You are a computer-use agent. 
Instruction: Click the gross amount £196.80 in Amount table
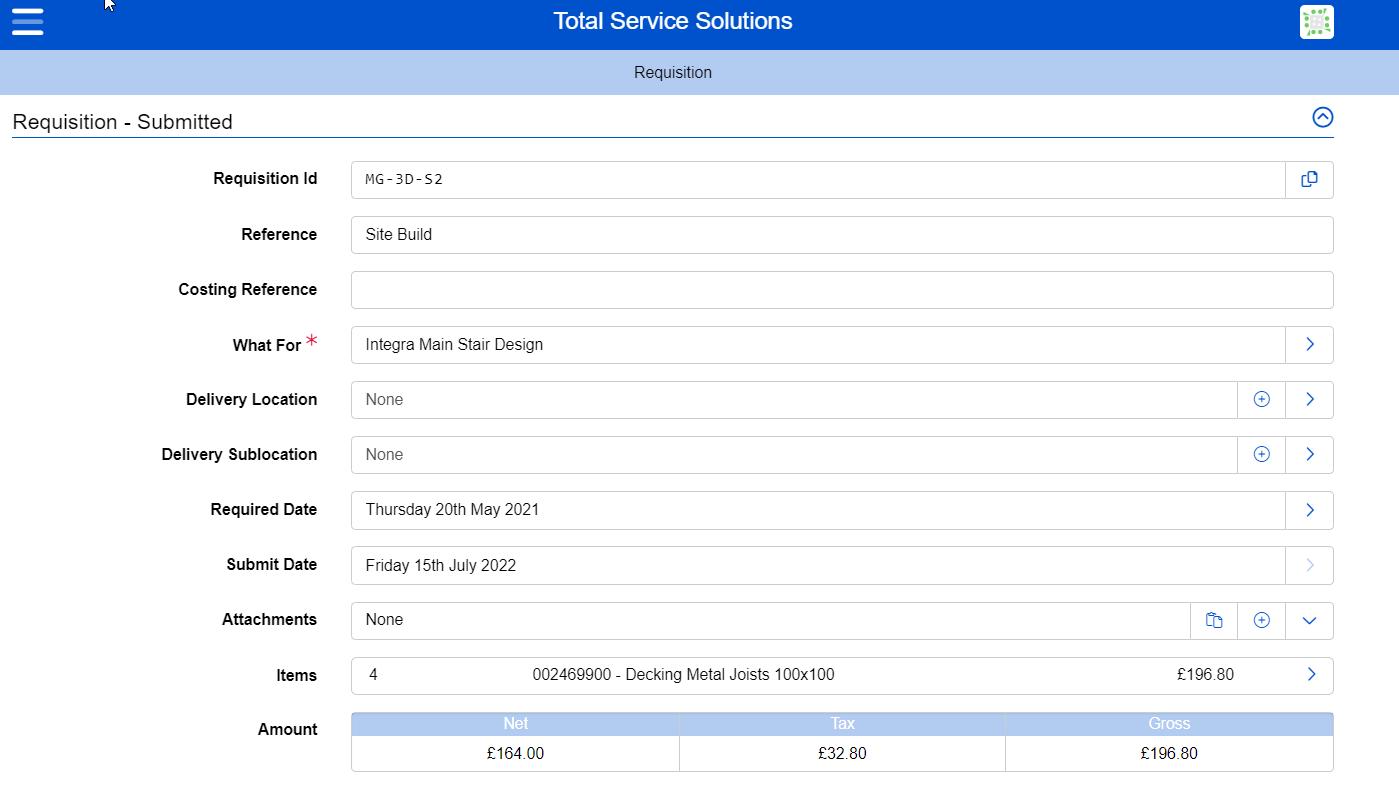(x=1169, y=754)
